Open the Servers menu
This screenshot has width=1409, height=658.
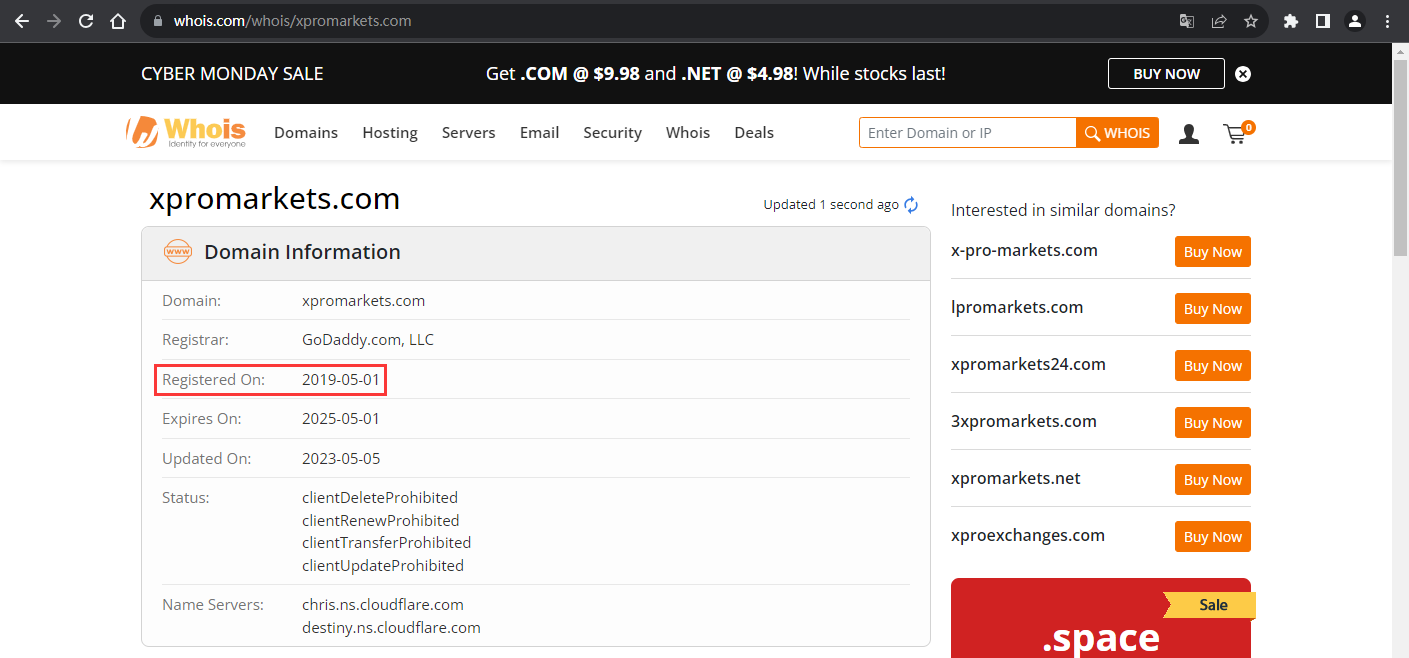tap(469, 133)
